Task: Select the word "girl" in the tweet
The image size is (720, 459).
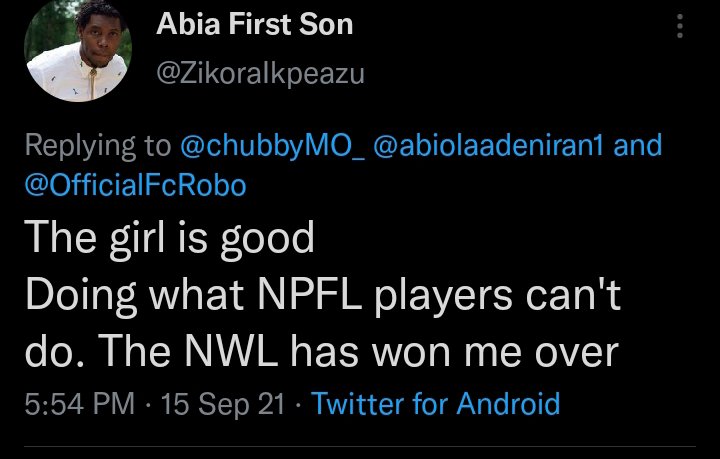Action: tap(124, 237)
